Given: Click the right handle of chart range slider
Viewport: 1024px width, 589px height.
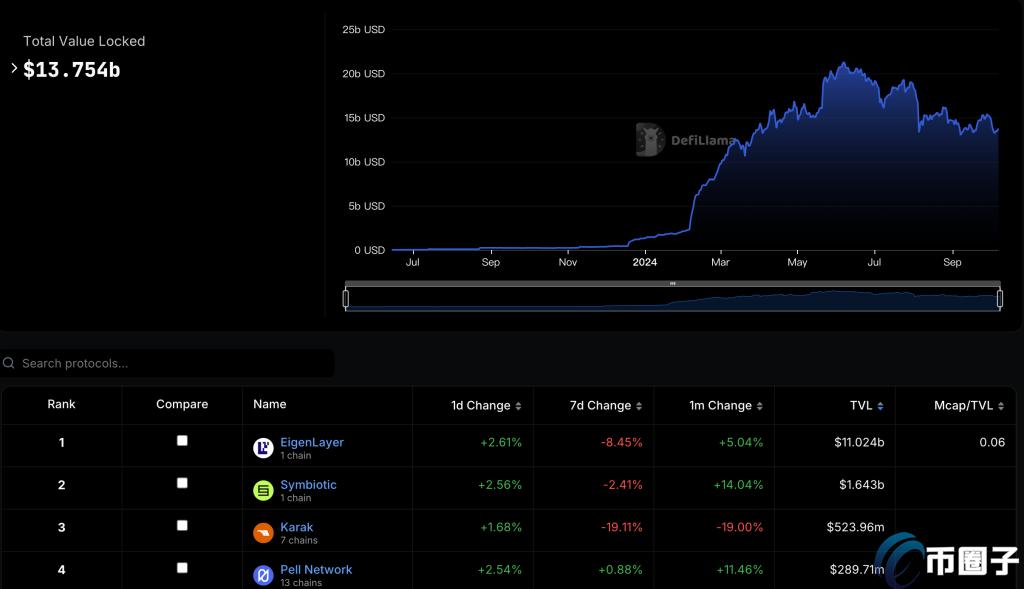Looking at the screenshot, I should [1000, 298].
